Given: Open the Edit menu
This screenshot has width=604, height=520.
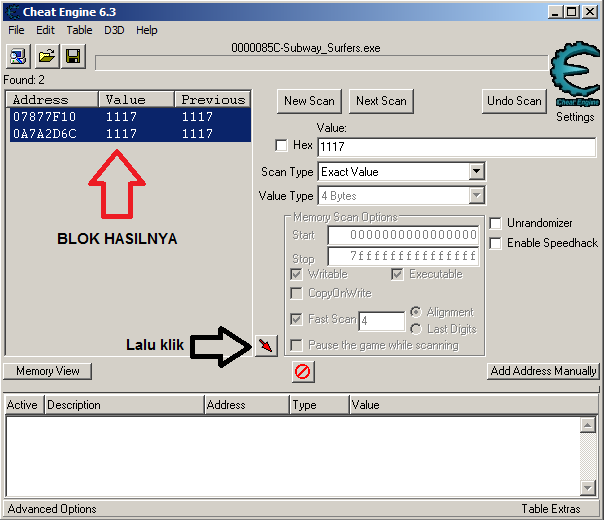Looking at the screenshot, I should pyautogui.click(x=45, y=30).
